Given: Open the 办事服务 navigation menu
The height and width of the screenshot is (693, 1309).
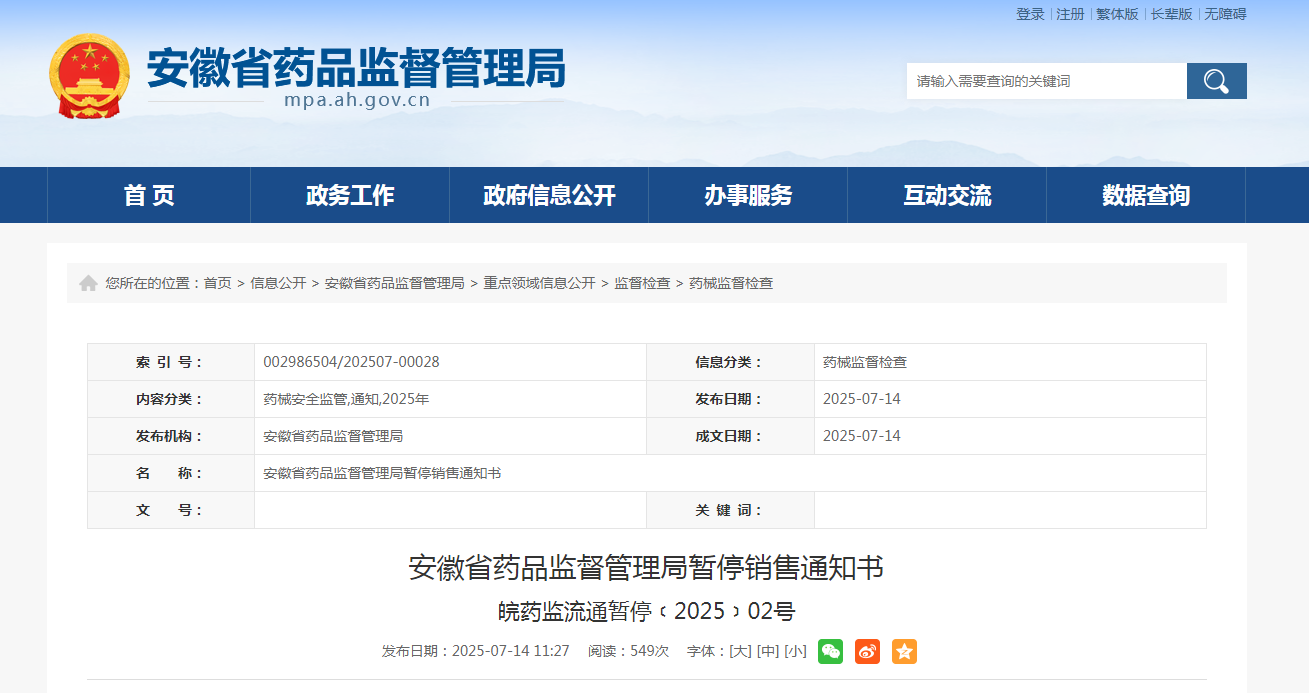Looking at the screenshot, I should click(748, 195).
